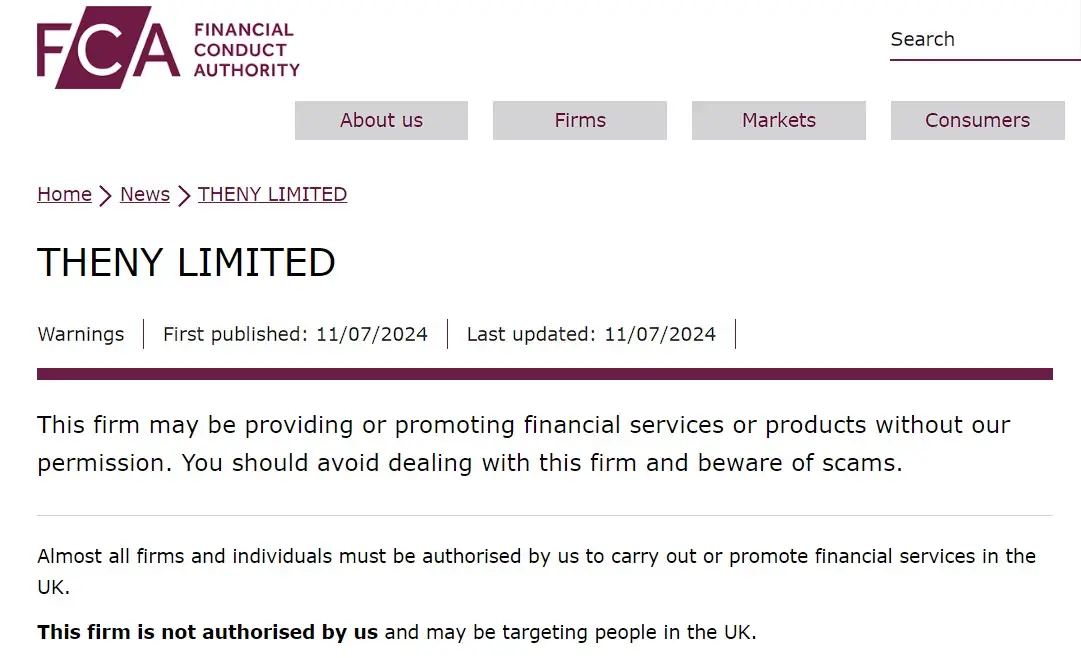Viewport: 1081px width, 658px height.
Task: Click the bold "This firm is not authorised" text
Action: (x=208, y=632)
